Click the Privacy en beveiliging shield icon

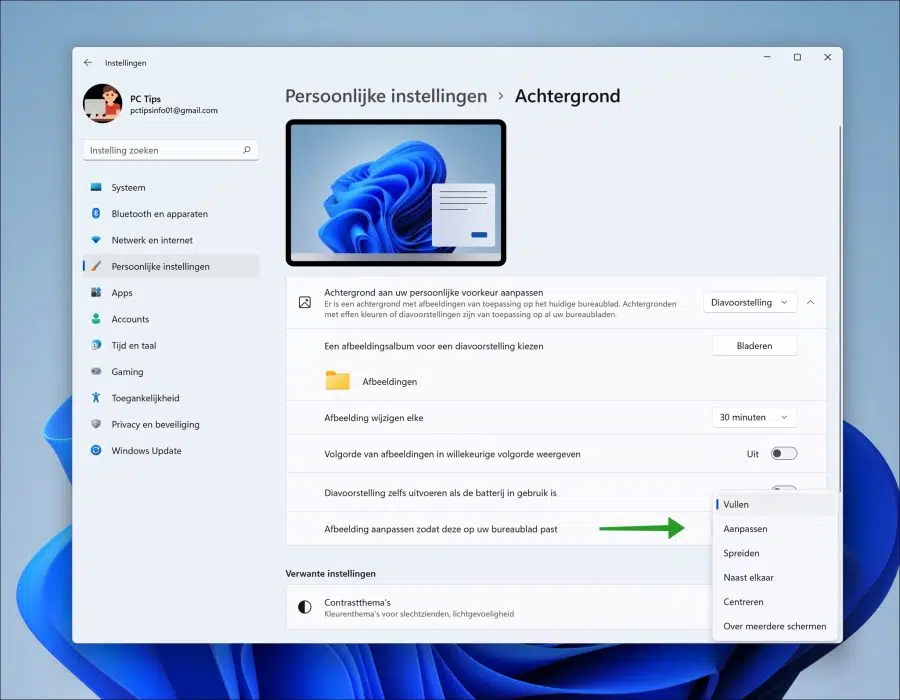pos(96,424)
